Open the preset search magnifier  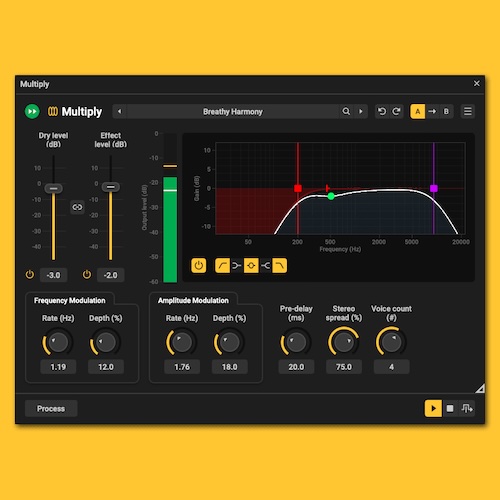(346, 111)
